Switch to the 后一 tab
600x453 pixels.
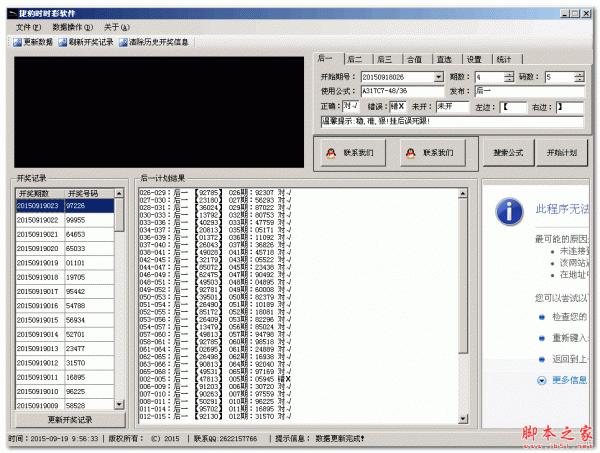[x=328, y=59]
